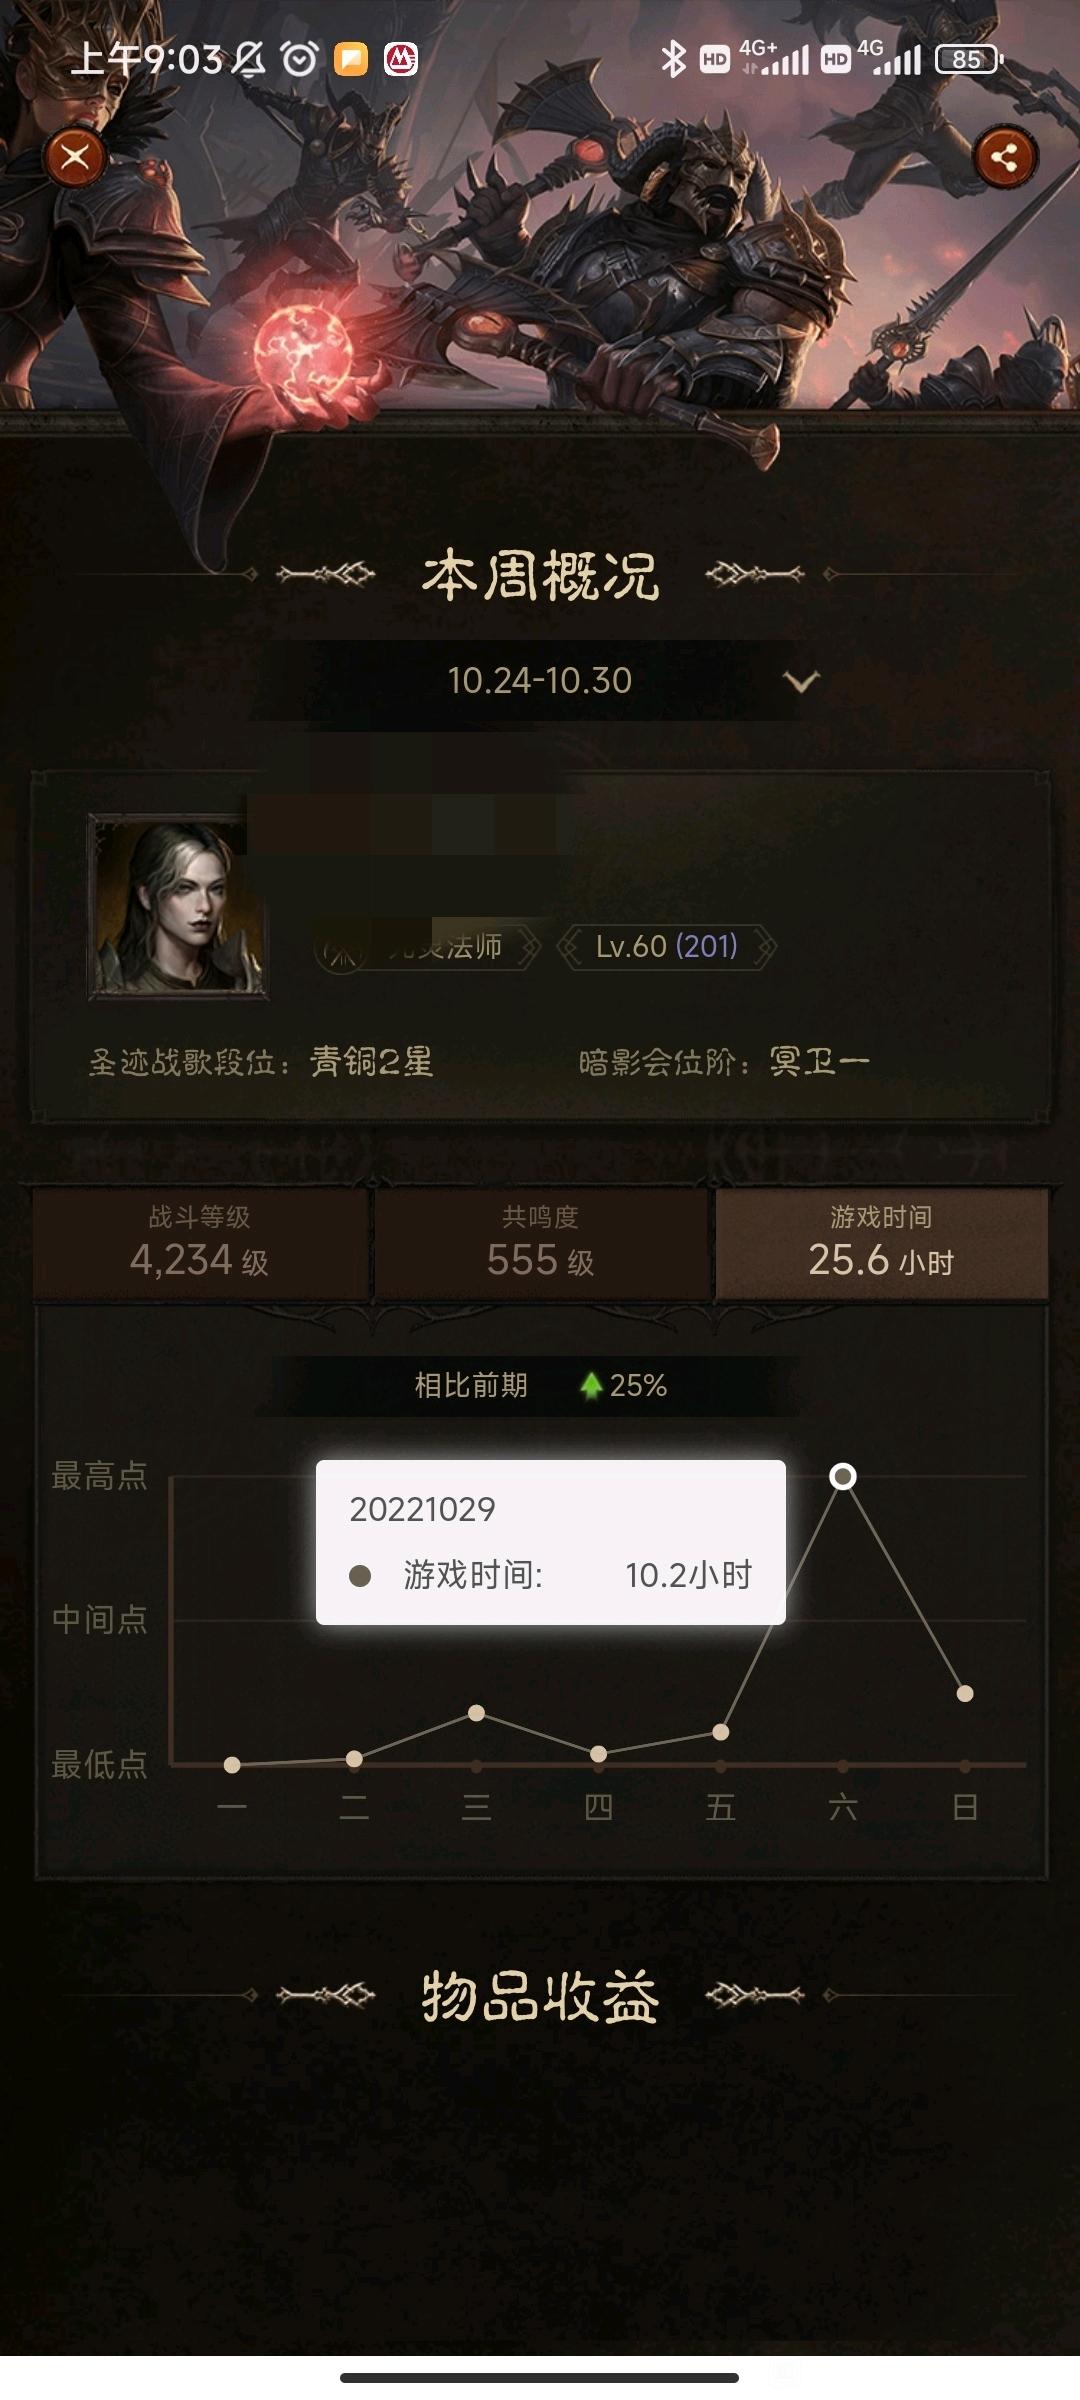1080x2400 pixels.
Task: Expand the date range chevron arrow
Action: [801, 682]
